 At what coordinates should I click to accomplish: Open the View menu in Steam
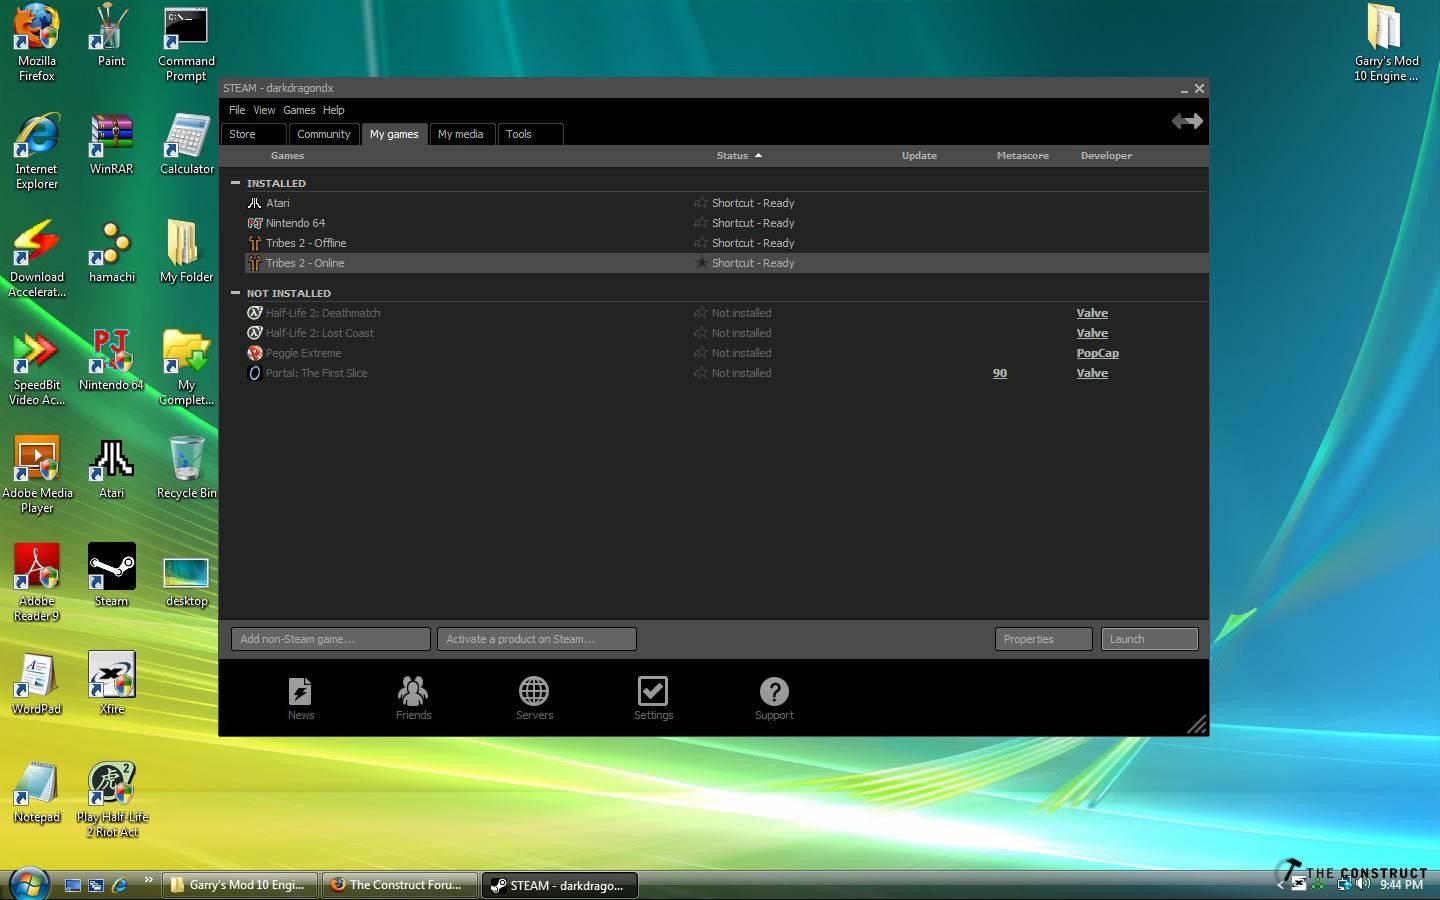(264, 110)
